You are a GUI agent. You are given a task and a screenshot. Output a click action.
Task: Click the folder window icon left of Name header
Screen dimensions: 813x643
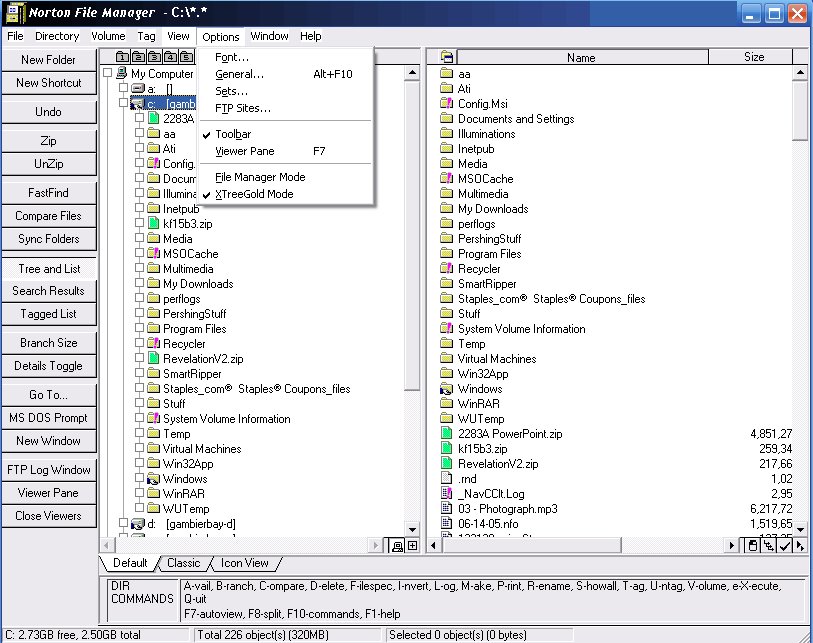[x=447, y=57]
